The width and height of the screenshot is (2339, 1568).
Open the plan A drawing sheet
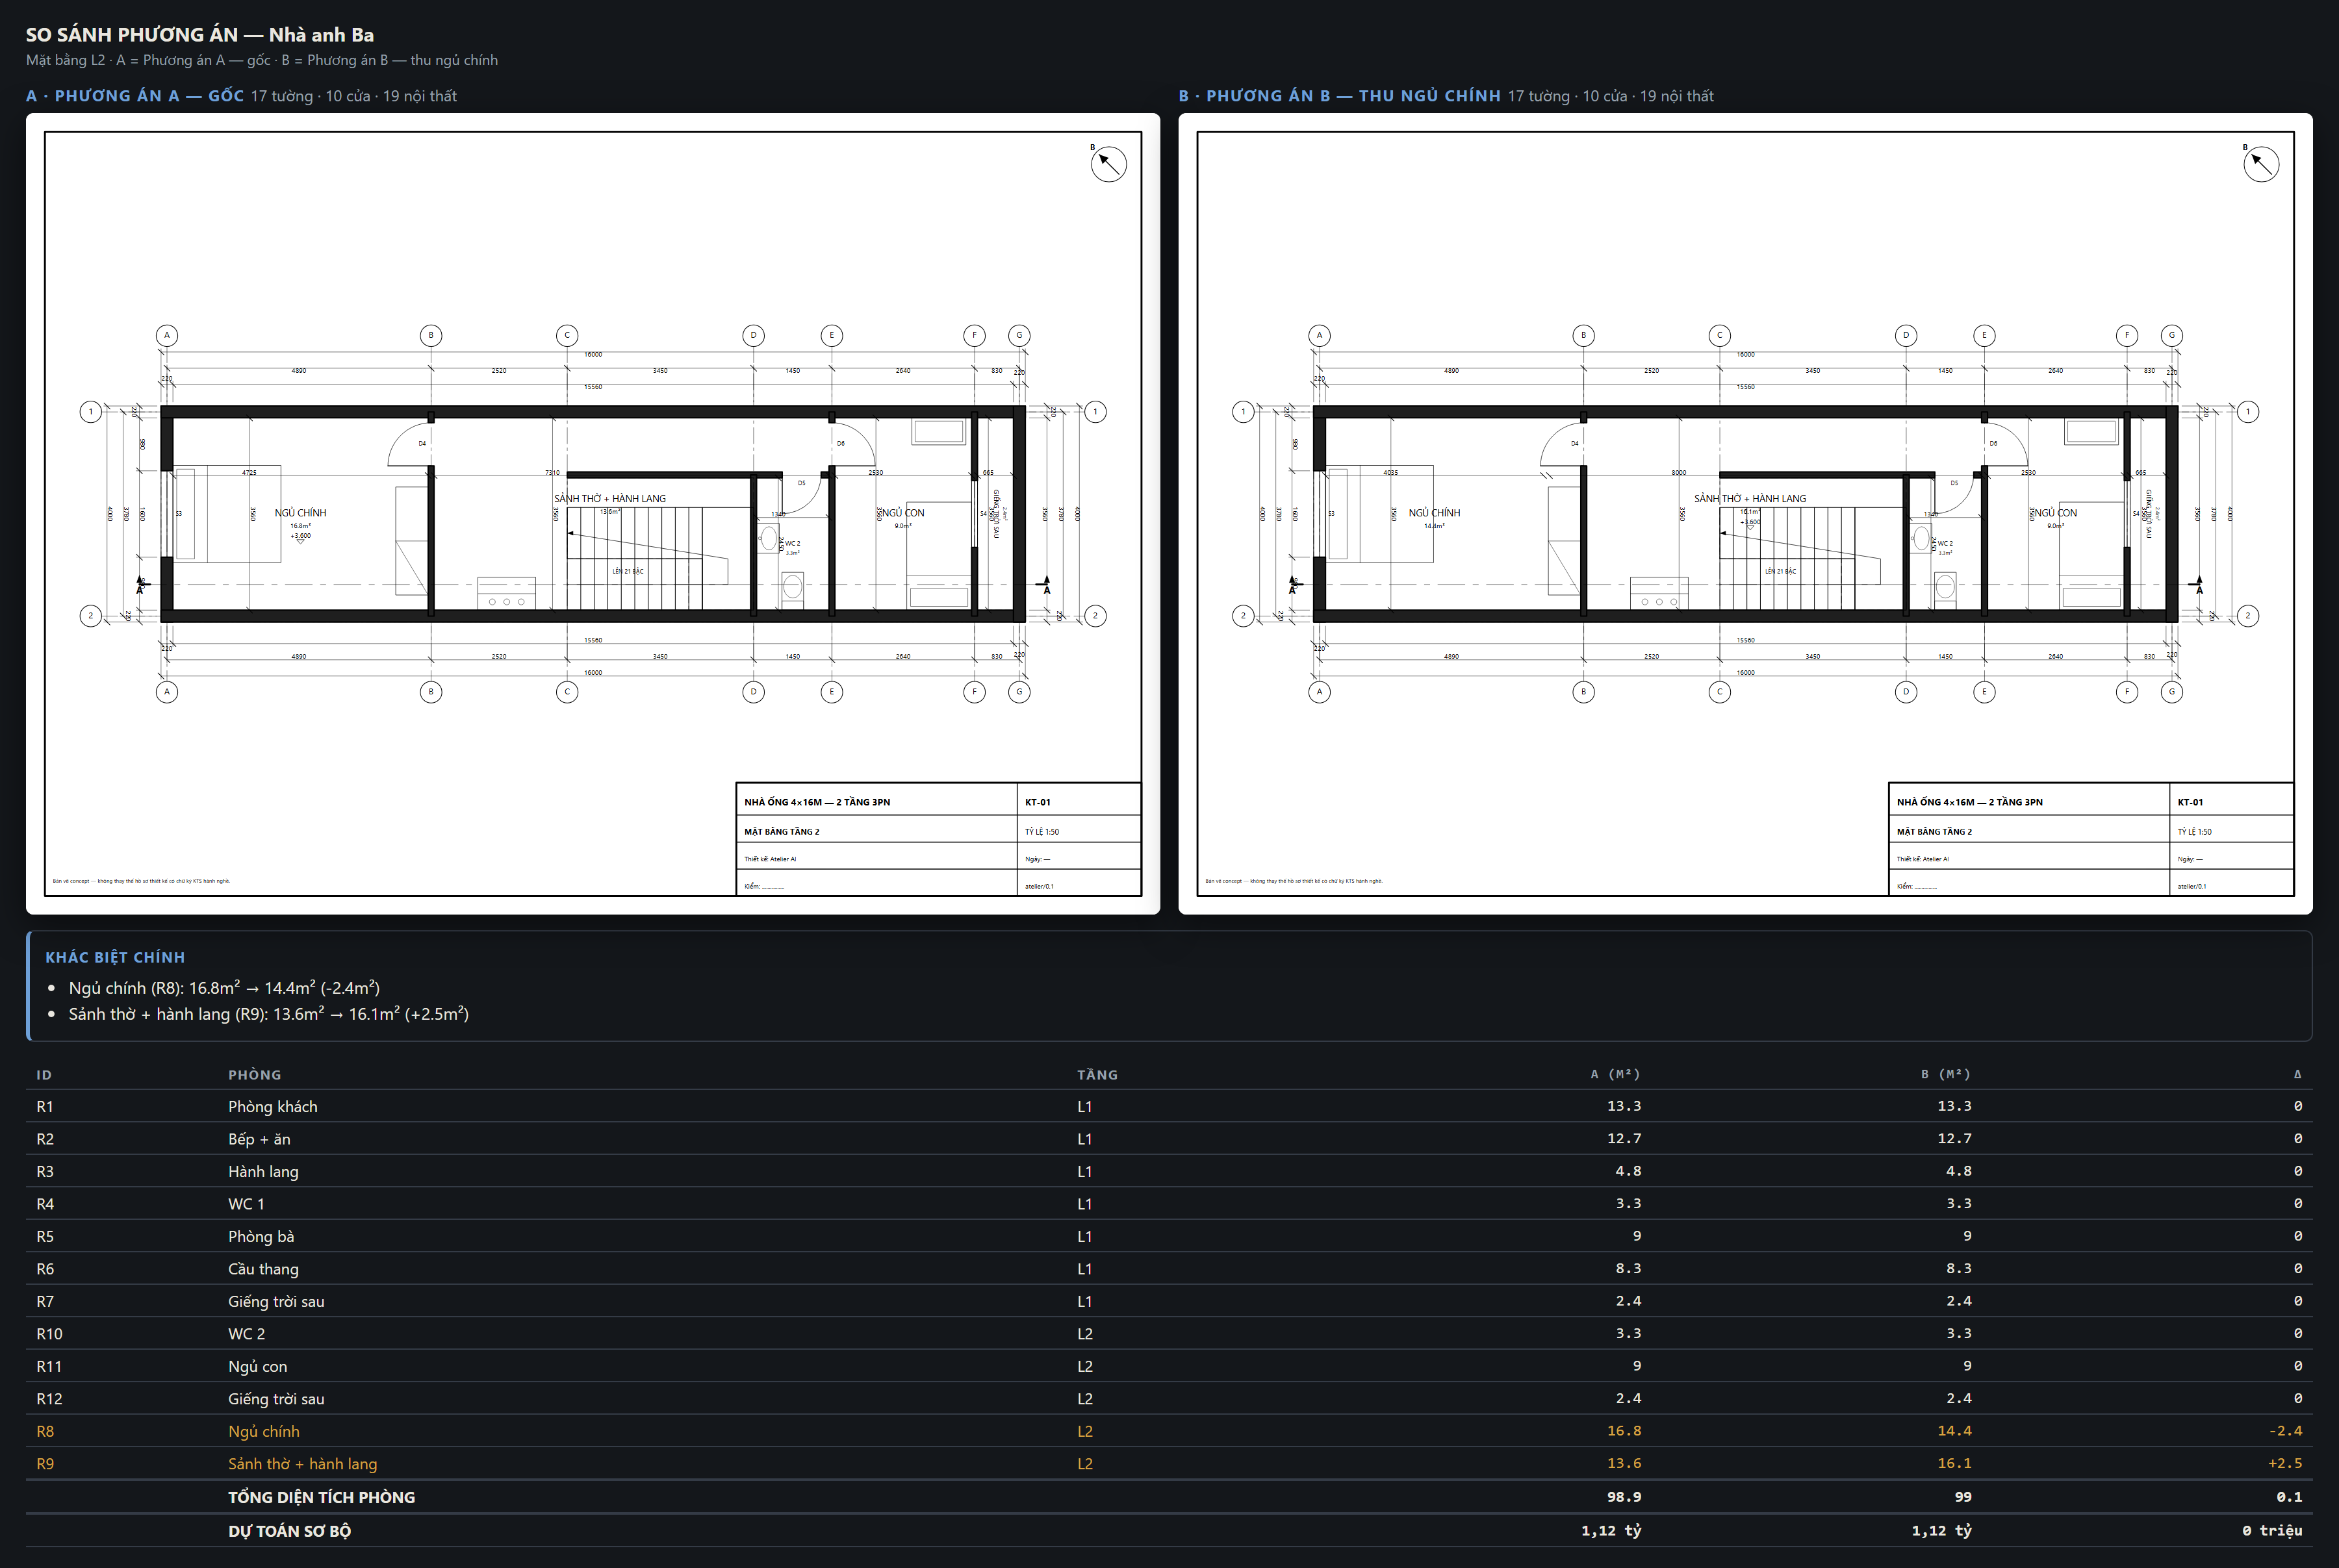pyautogui.click(x=593, y=513)
